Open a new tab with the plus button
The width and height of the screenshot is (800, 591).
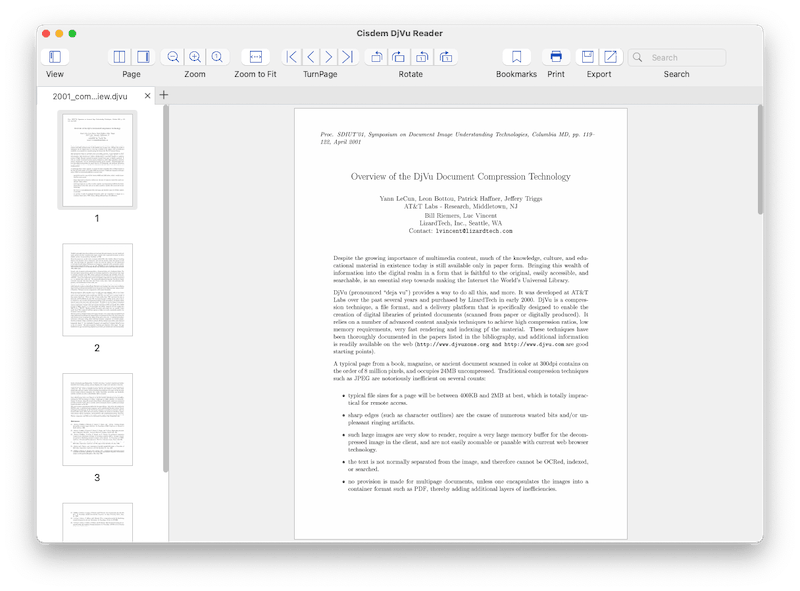(x=164, y=95)
